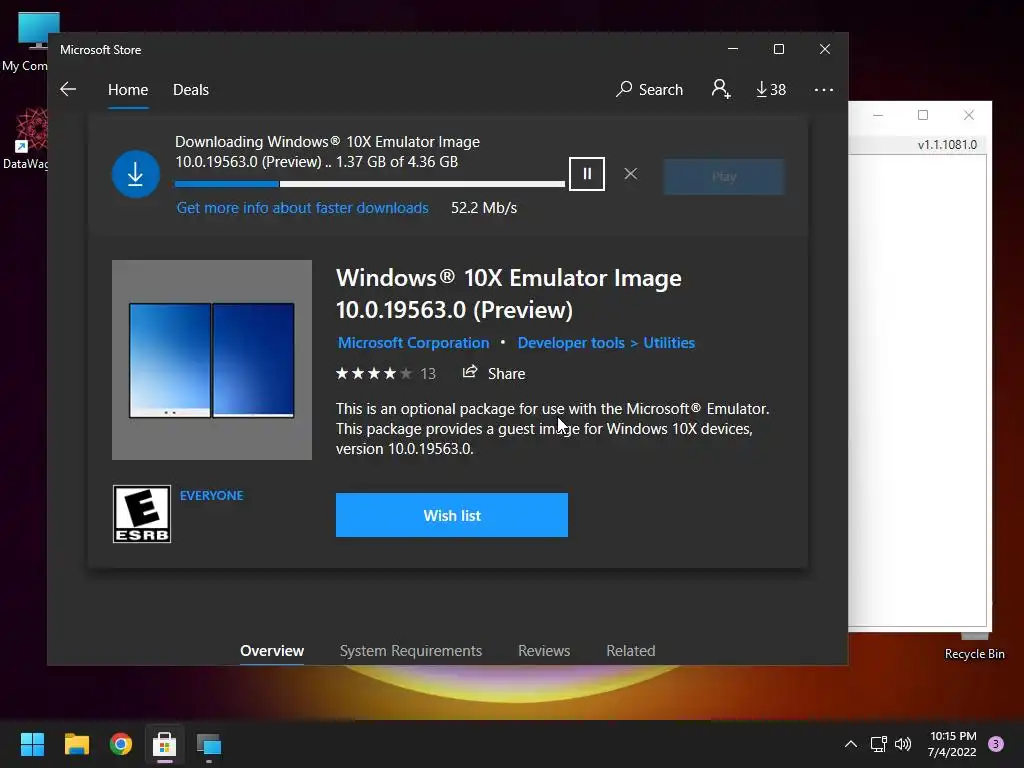Go back with the Store back arrow

coord(68,89)
